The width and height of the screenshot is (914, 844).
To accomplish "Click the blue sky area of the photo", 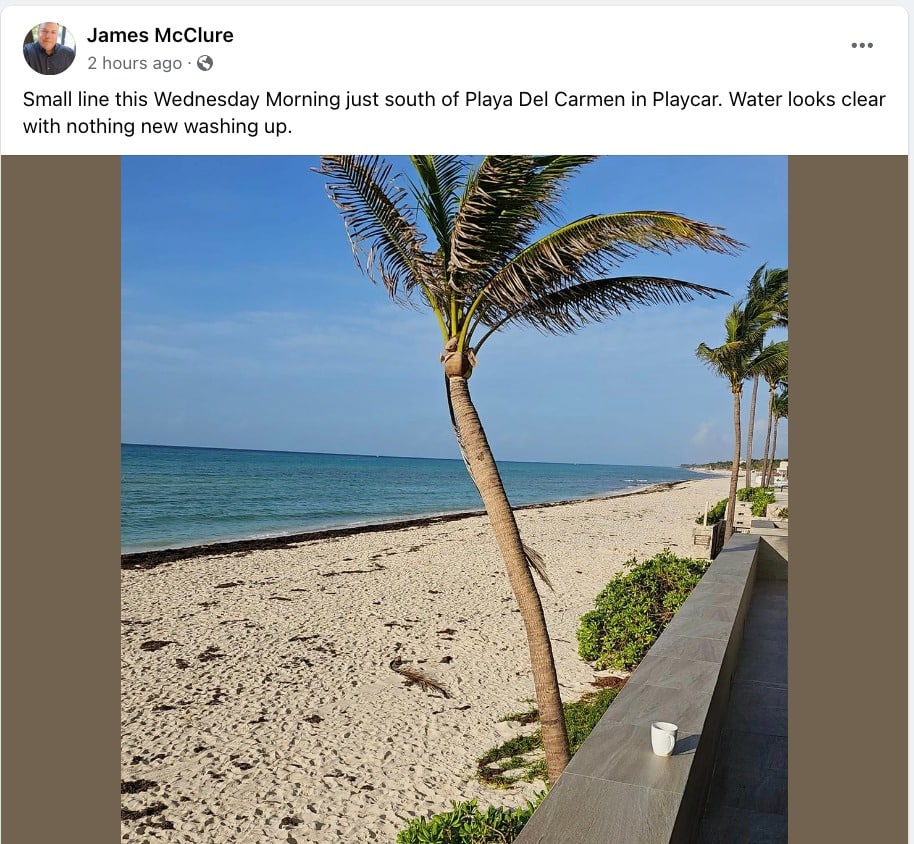I will click(250, 300).
